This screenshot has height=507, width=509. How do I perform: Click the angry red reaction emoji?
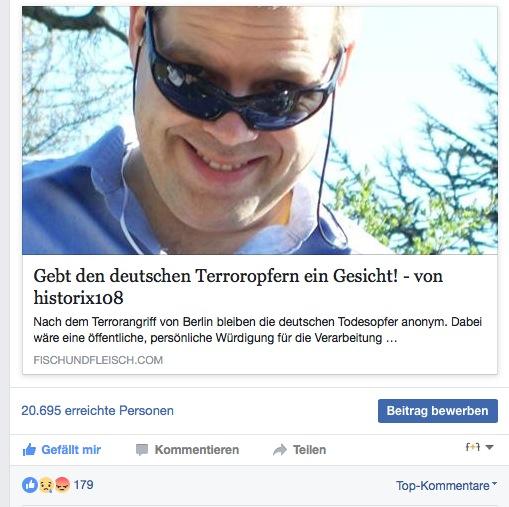pyautogui.click(x=62, y=485)
